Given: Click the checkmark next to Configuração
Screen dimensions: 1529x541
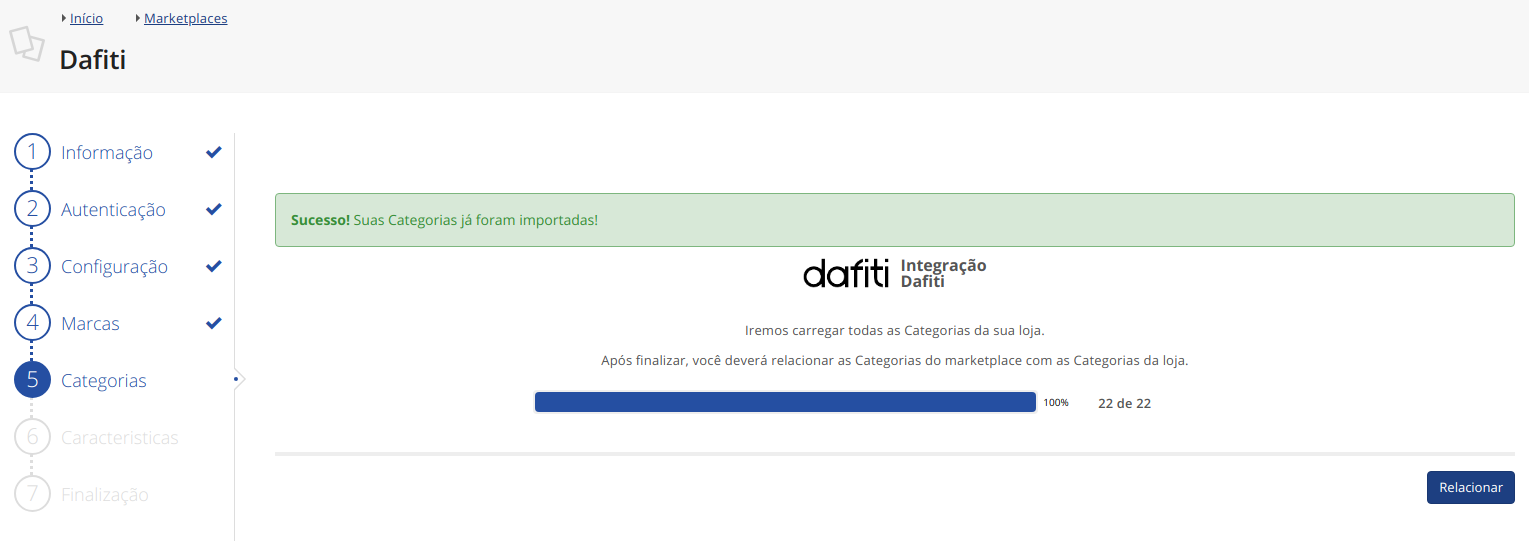Looking at the screenshot, I should pyautogui.click(x=213, y=266).
